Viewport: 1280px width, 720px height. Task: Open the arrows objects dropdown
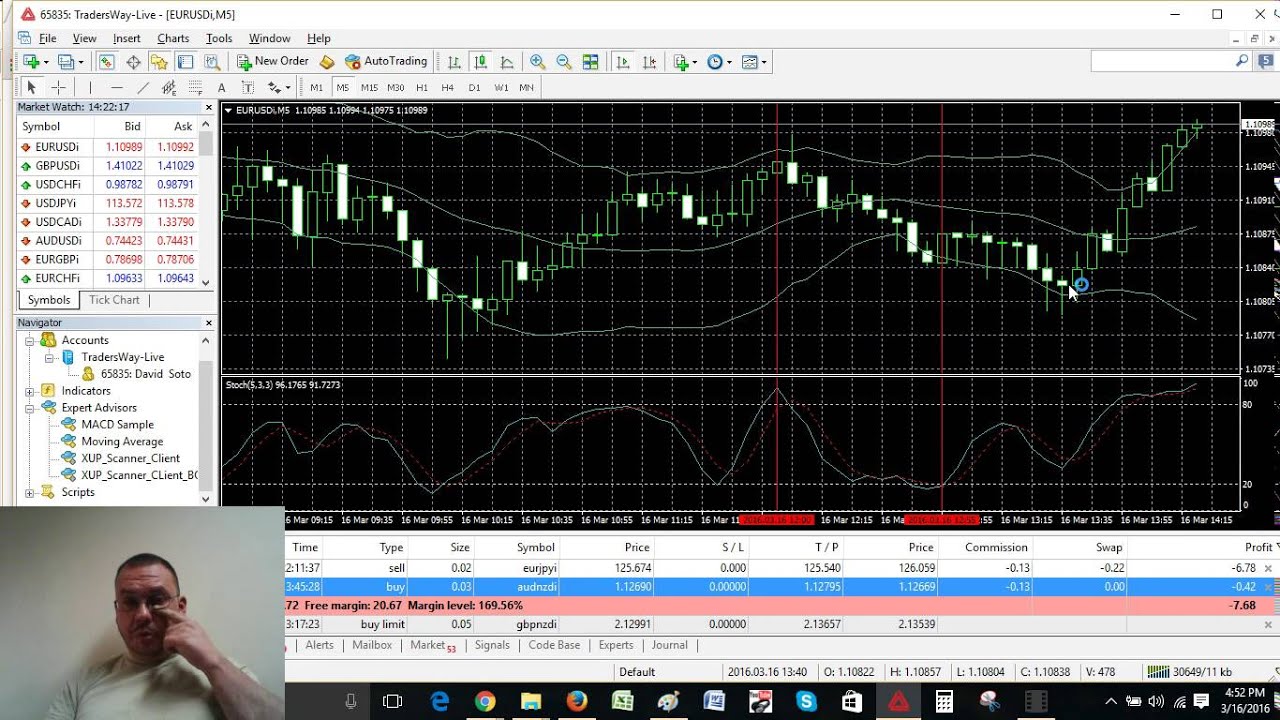pyautogui.click(x=277, y=87)
